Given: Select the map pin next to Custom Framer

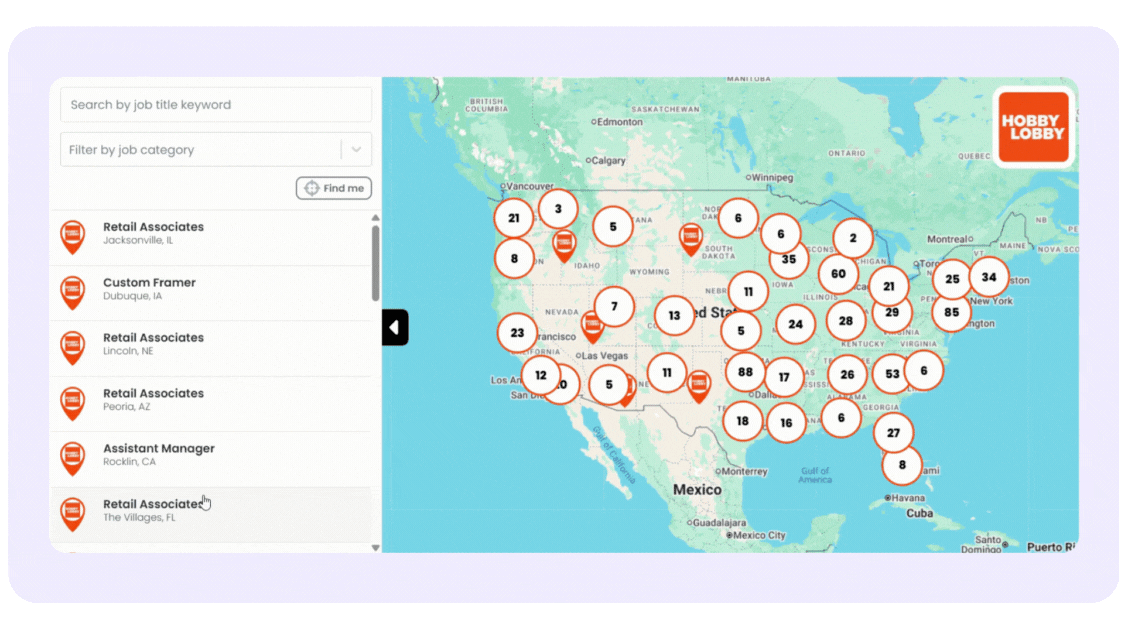Looking at the screenshot, I should click(72, 292).
